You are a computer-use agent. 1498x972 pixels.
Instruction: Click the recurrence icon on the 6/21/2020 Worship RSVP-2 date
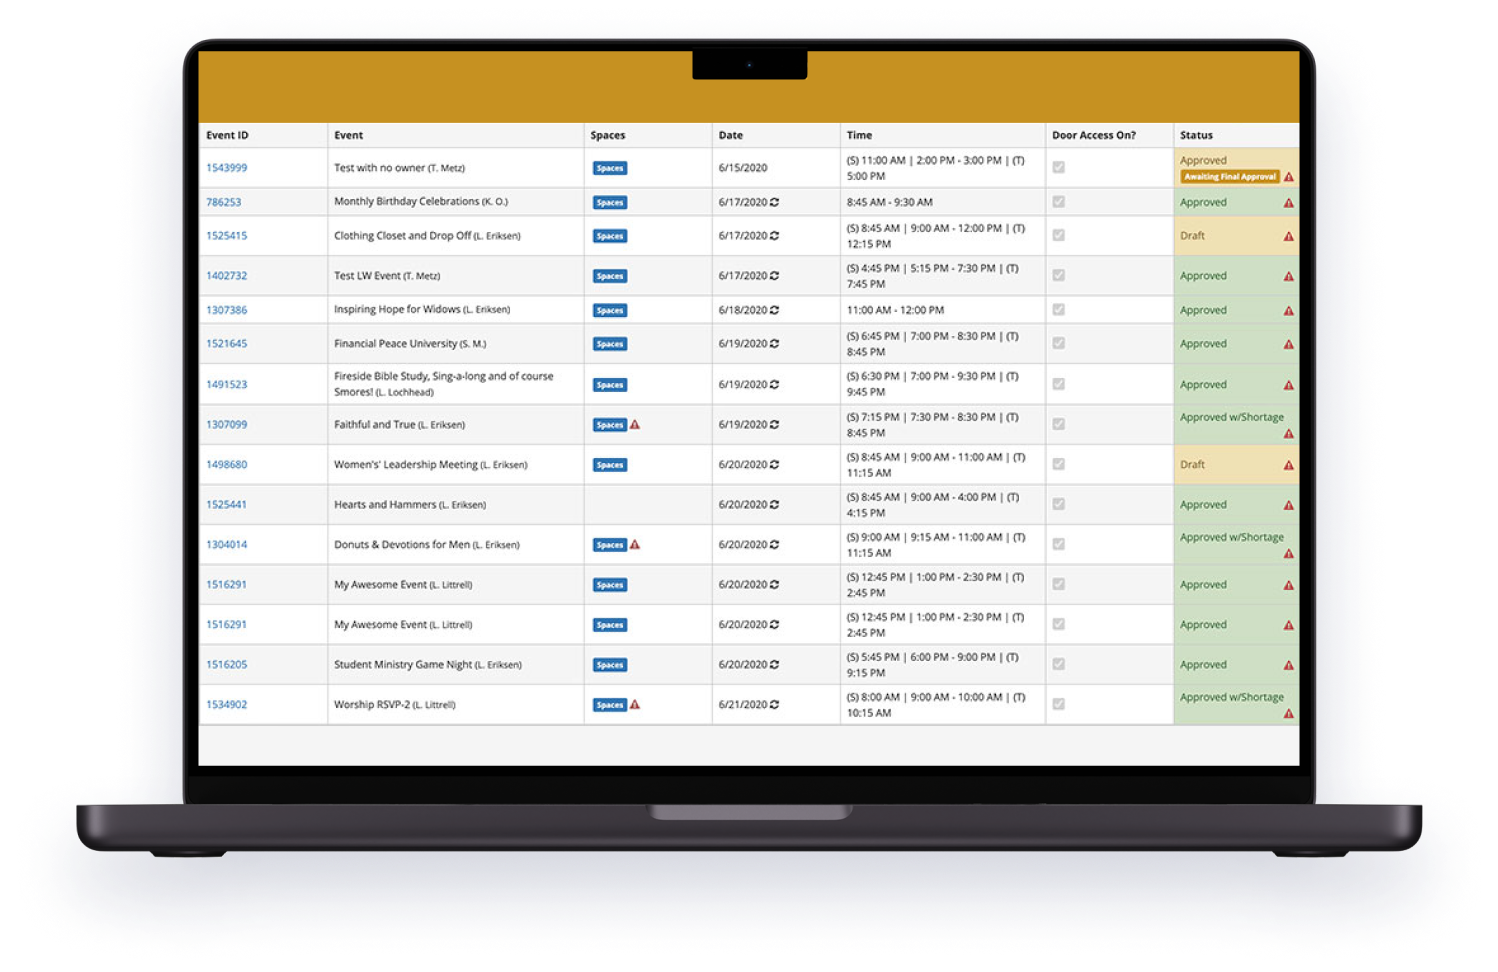point(775,704)
